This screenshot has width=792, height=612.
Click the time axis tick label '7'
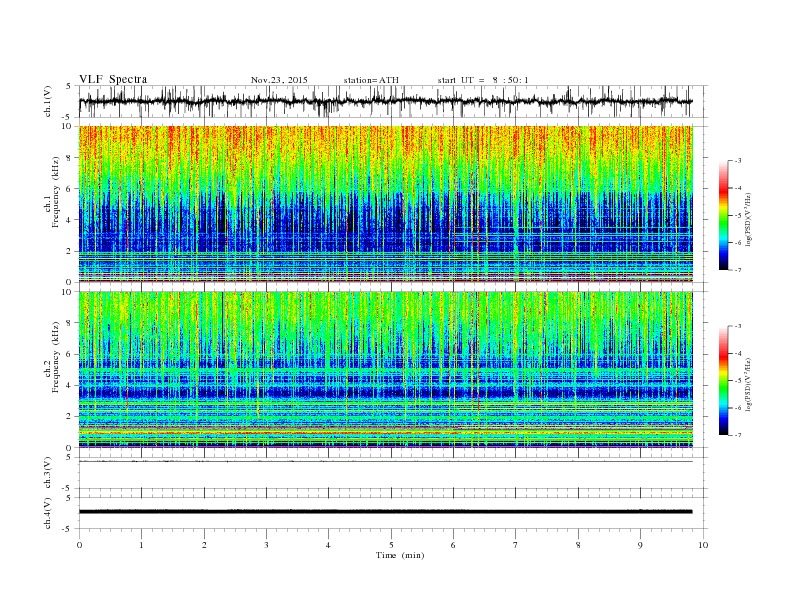[x=516, y=545]
